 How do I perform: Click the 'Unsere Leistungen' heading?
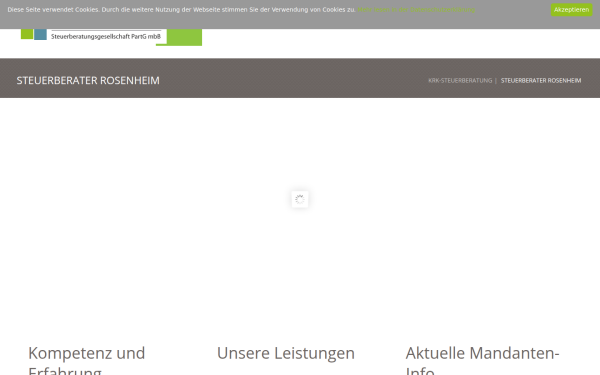click(285, 353)
